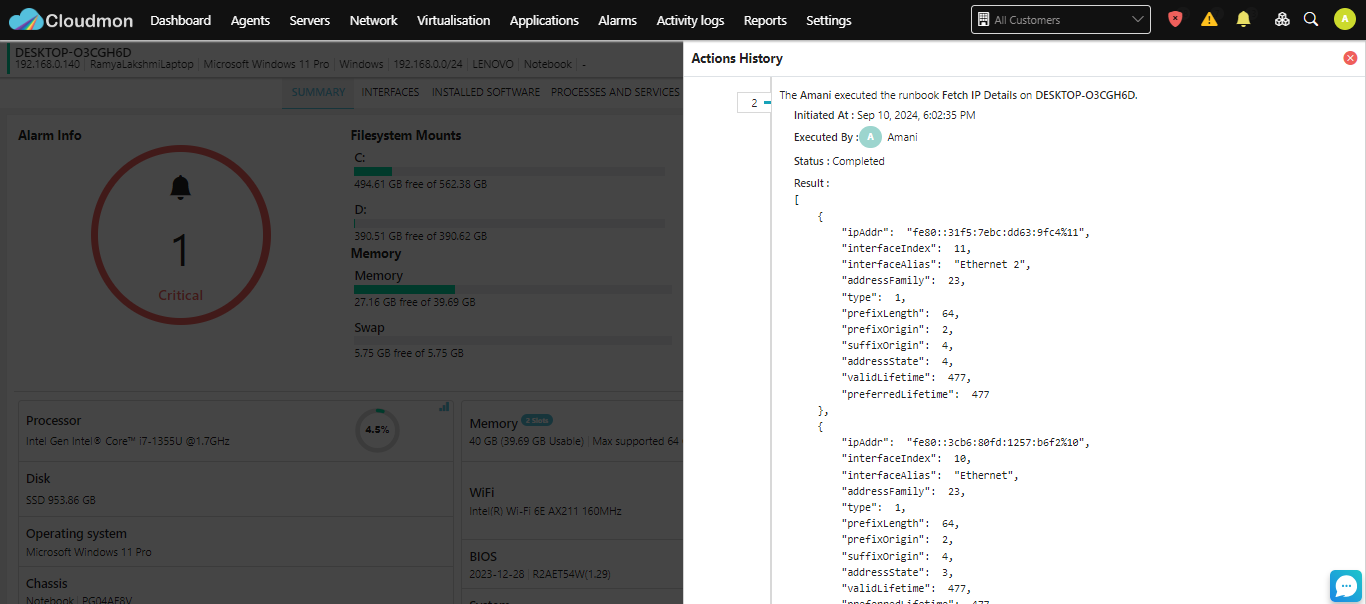
Task: Click the interfaceAlias Ethernet 2 line
Action: (937, 265)
